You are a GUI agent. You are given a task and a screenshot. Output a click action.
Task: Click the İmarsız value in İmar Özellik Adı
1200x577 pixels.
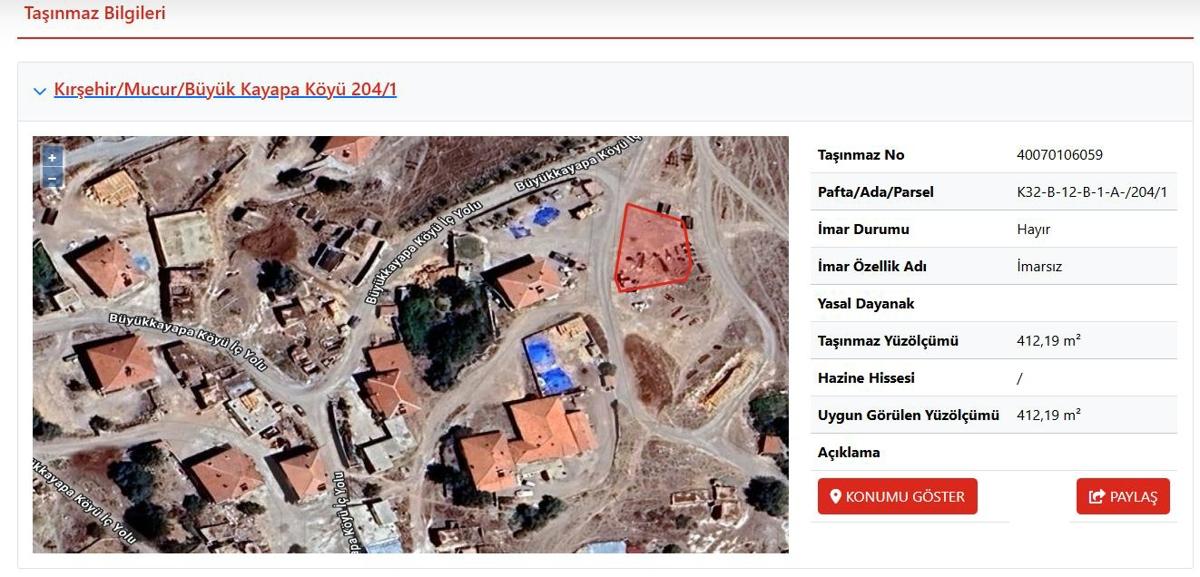point(1037,266)
